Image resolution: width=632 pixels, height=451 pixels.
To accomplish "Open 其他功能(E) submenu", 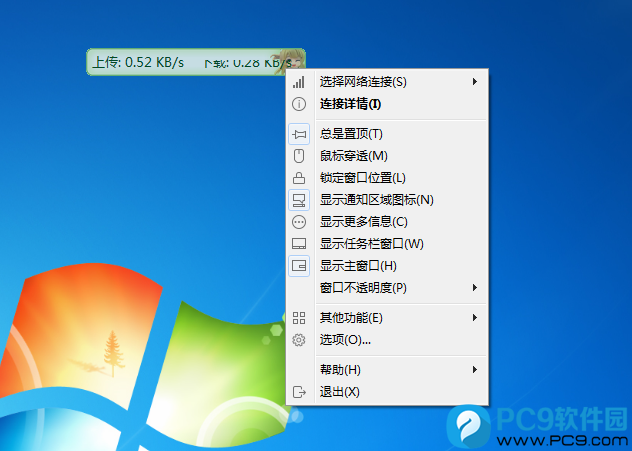I will point(387,318).
